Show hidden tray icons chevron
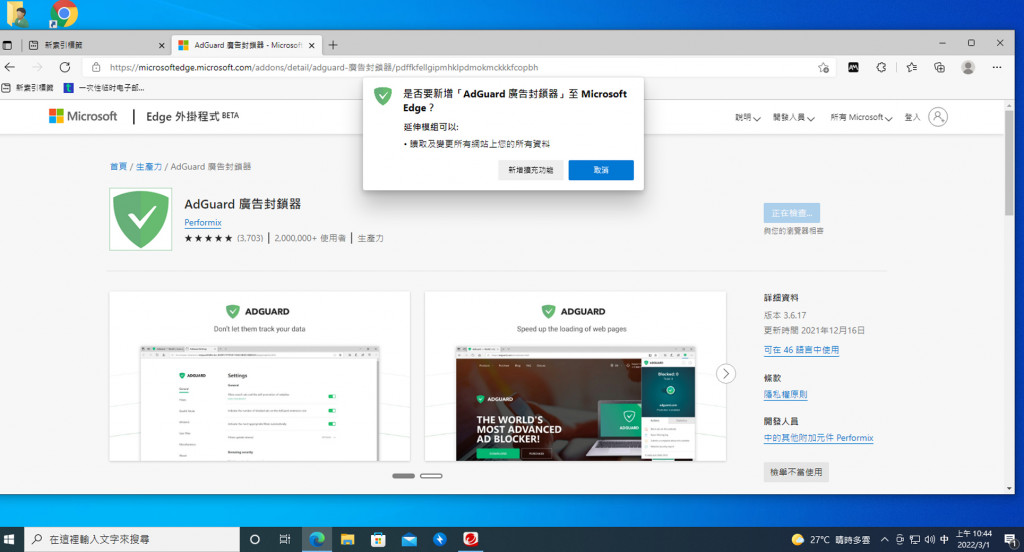Viewport: 1024px width, 552px height. coord(884,540)
